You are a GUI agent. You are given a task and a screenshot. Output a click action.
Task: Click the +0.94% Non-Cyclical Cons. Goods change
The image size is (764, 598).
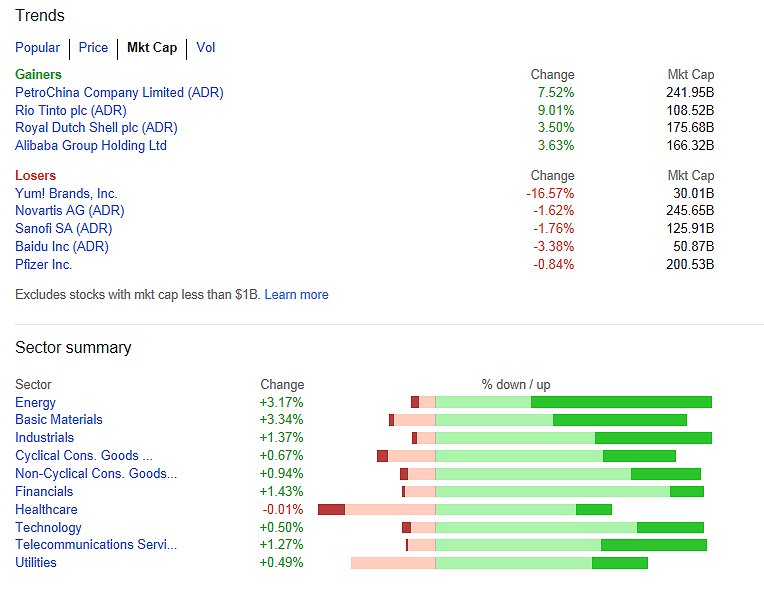pyautogui.click(x=282, y=474)
